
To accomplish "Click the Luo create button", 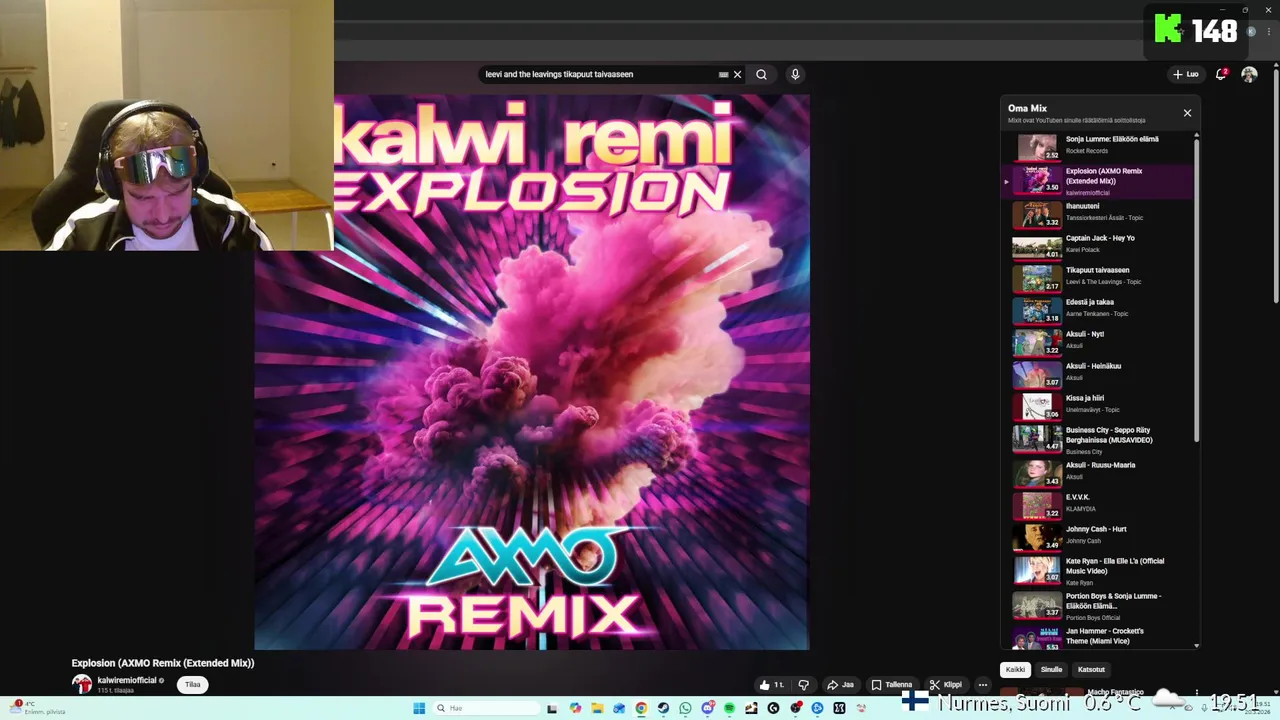I will pos(1186,74).
